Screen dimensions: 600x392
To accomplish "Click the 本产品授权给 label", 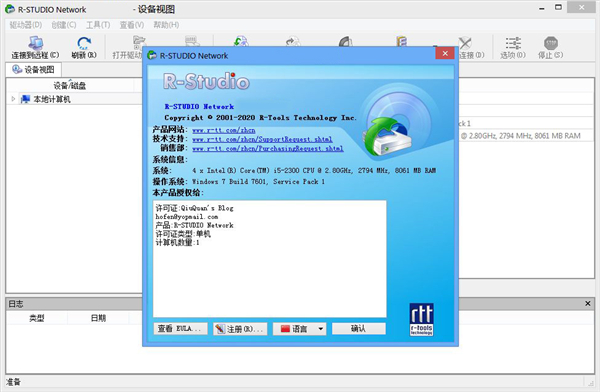I will [178, 193].
